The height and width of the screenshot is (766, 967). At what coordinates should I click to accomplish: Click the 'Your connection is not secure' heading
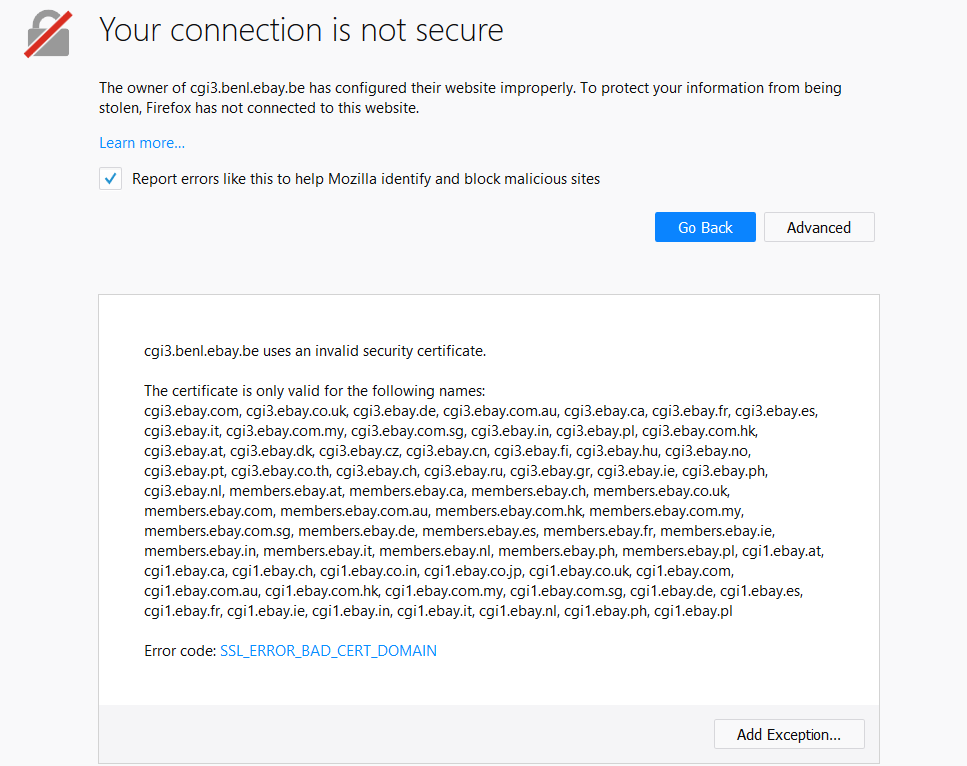[301, 30]
